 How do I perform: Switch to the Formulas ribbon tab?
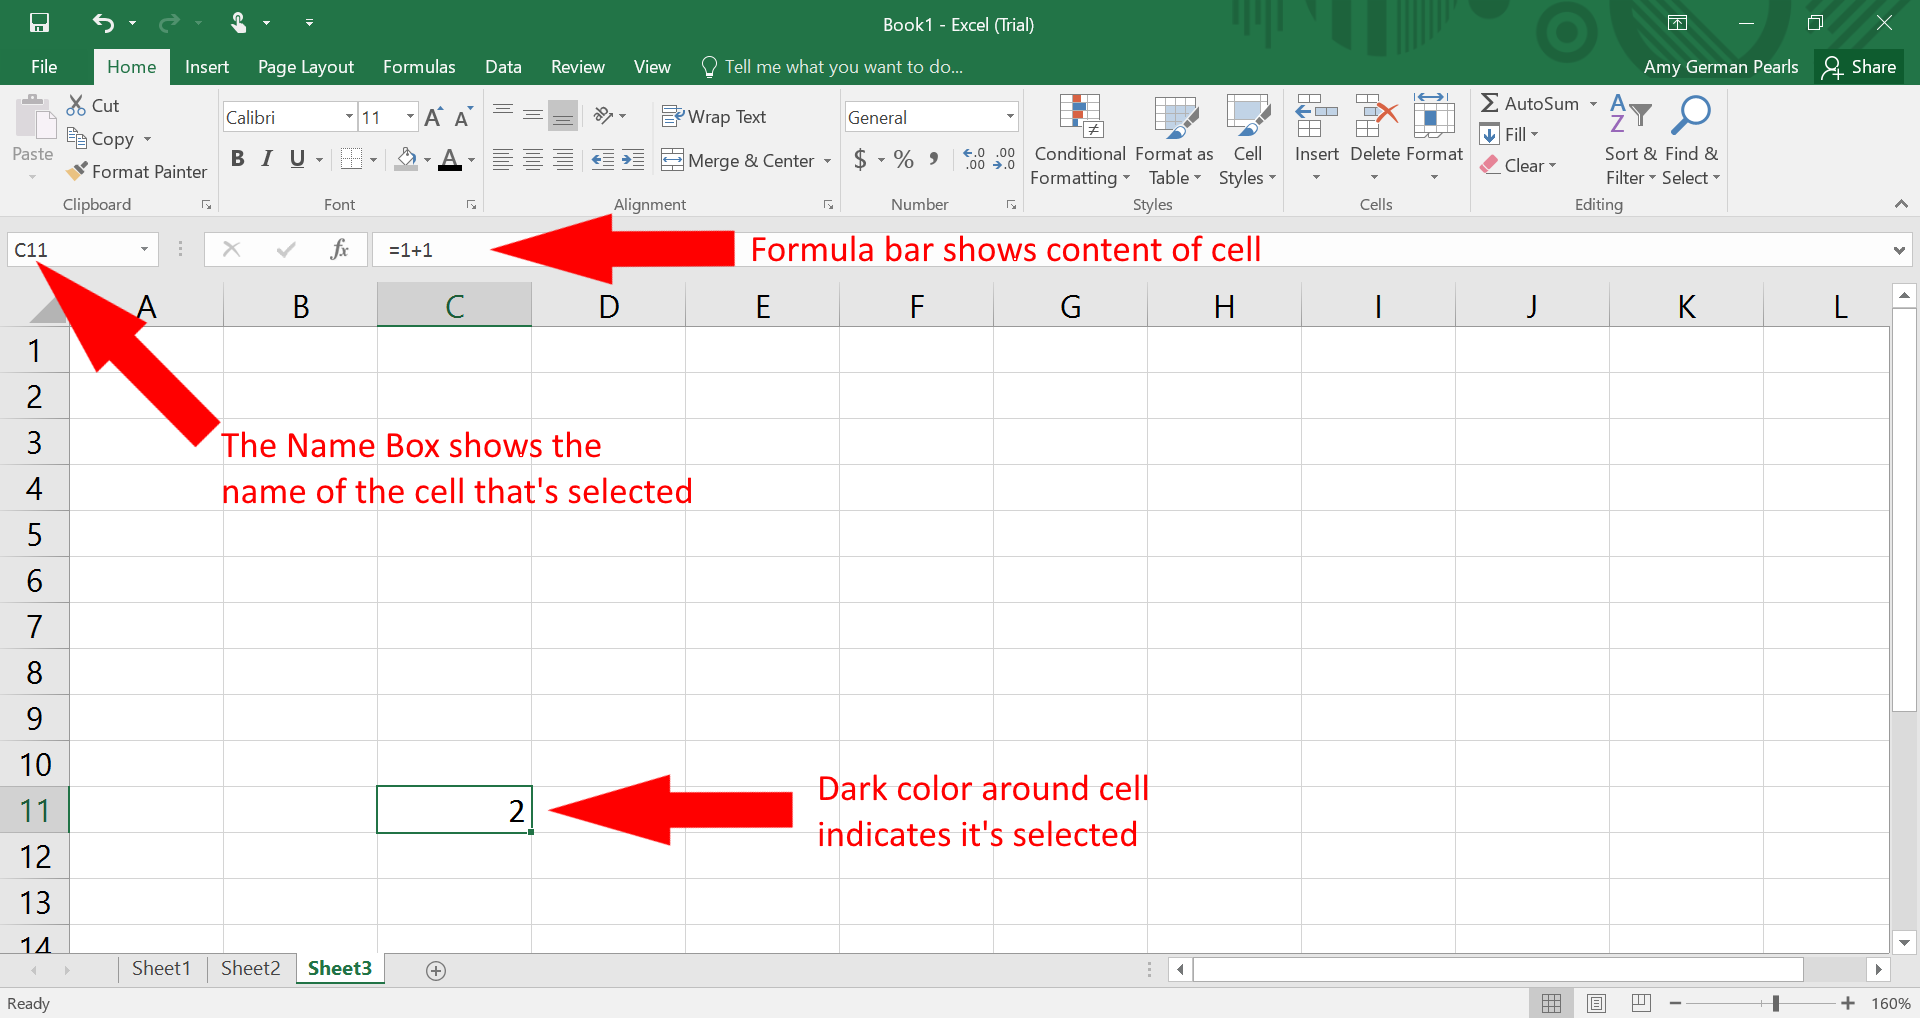tap(419, 66)
